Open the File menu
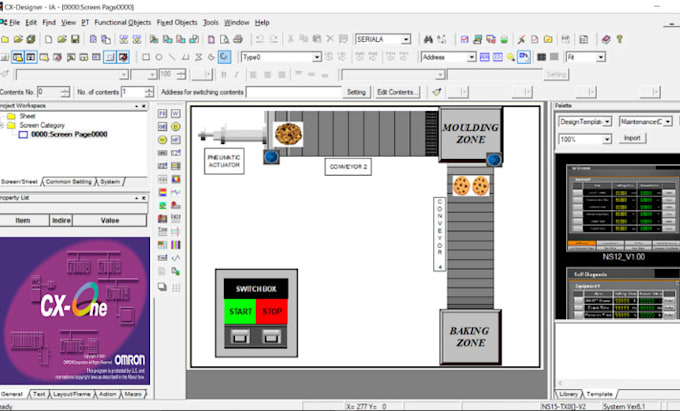Screen dimensions: 680x411 click(x=14, y=23)
